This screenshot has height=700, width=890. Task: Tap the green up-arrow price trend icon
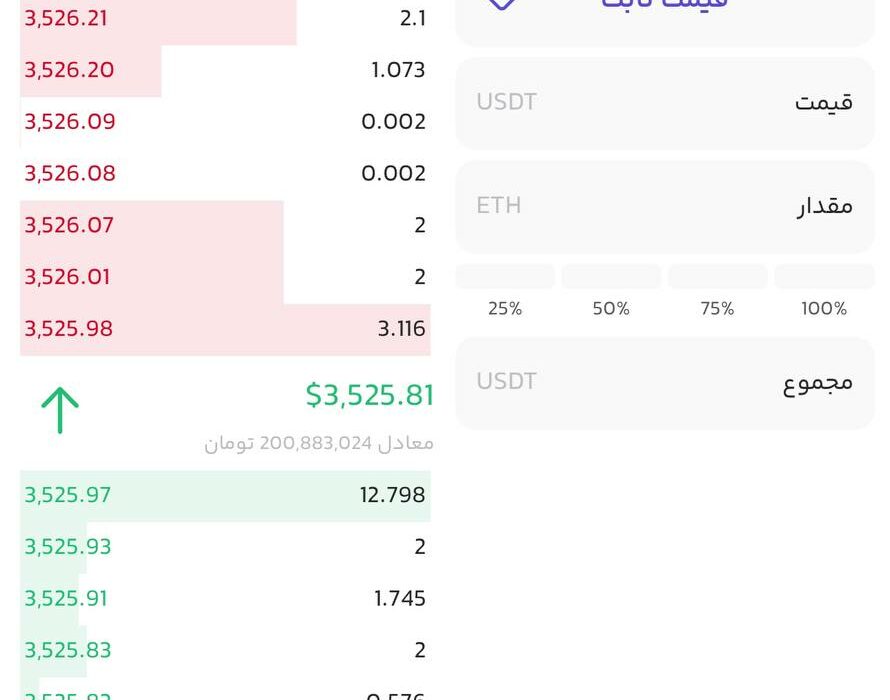click(60, 410)
